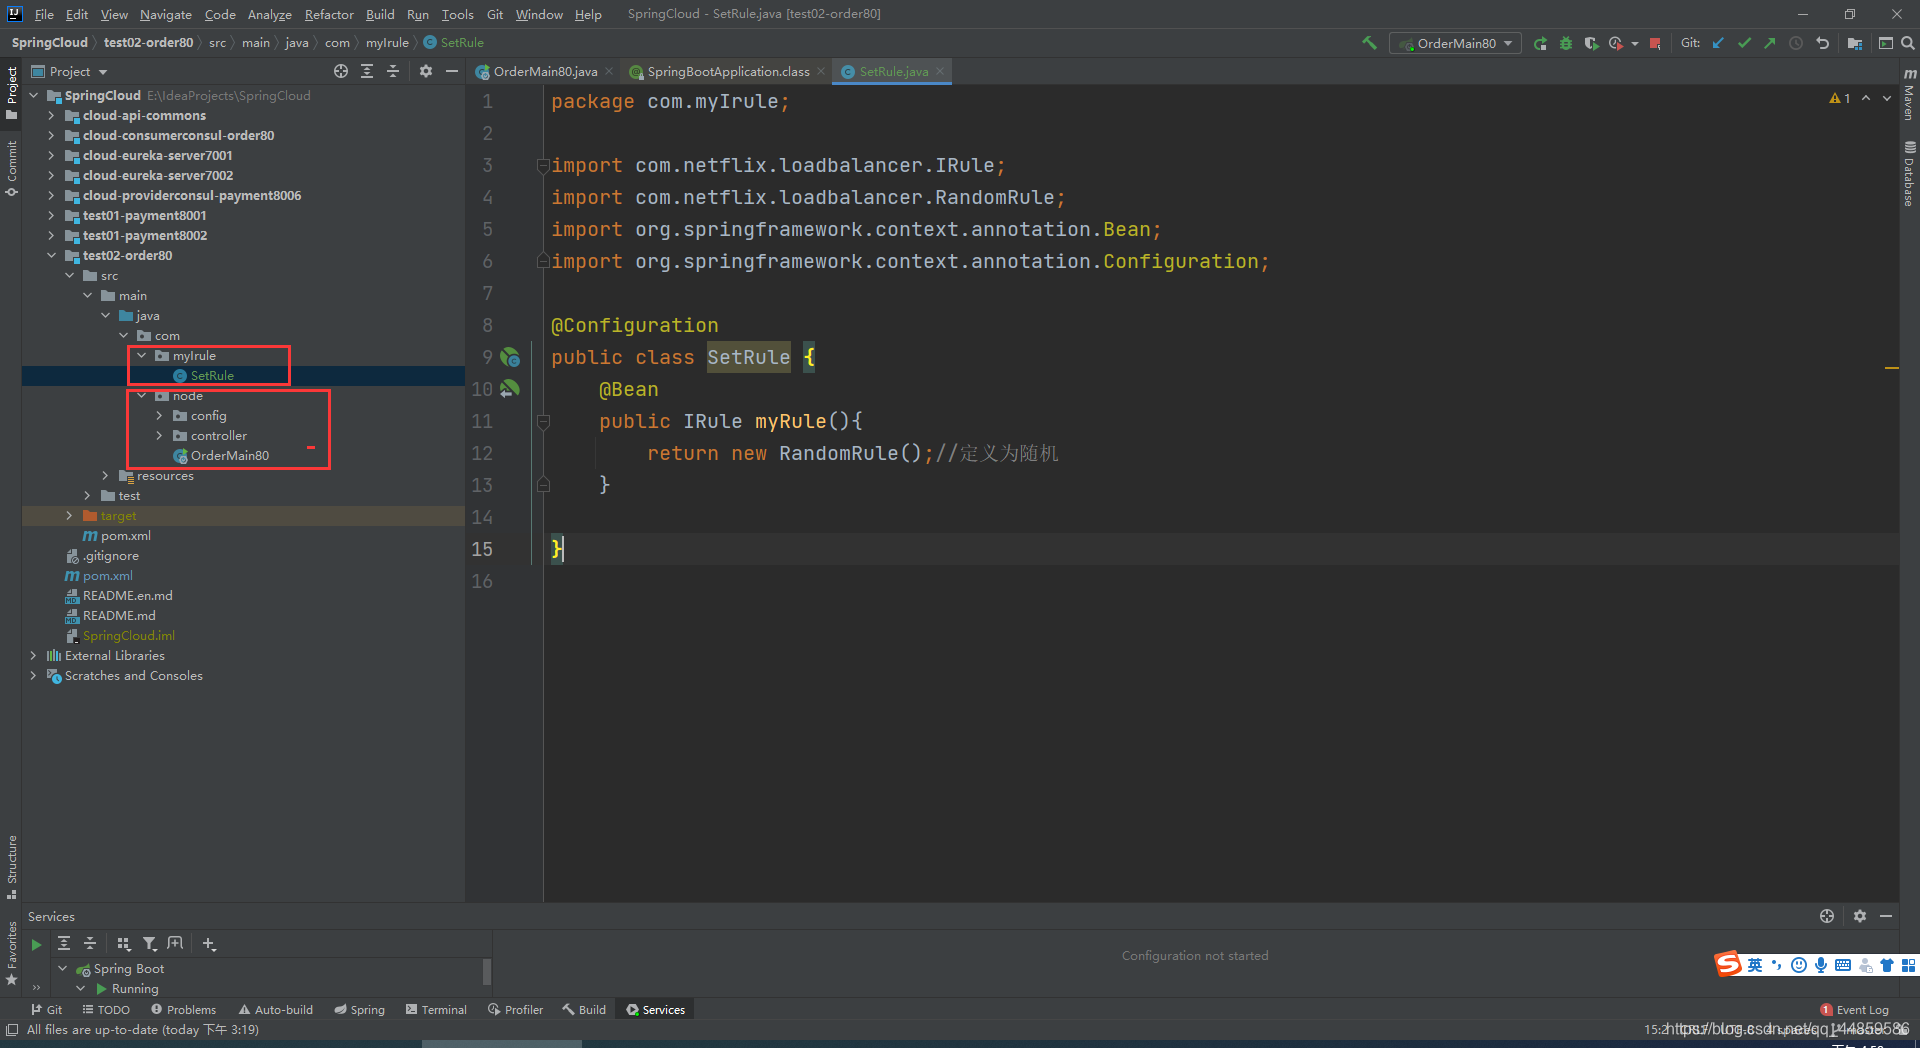Viewport: 1920px width, 1048px height.
Task: Click the Git Update Project blue arrow
Action: point(1718,43)
